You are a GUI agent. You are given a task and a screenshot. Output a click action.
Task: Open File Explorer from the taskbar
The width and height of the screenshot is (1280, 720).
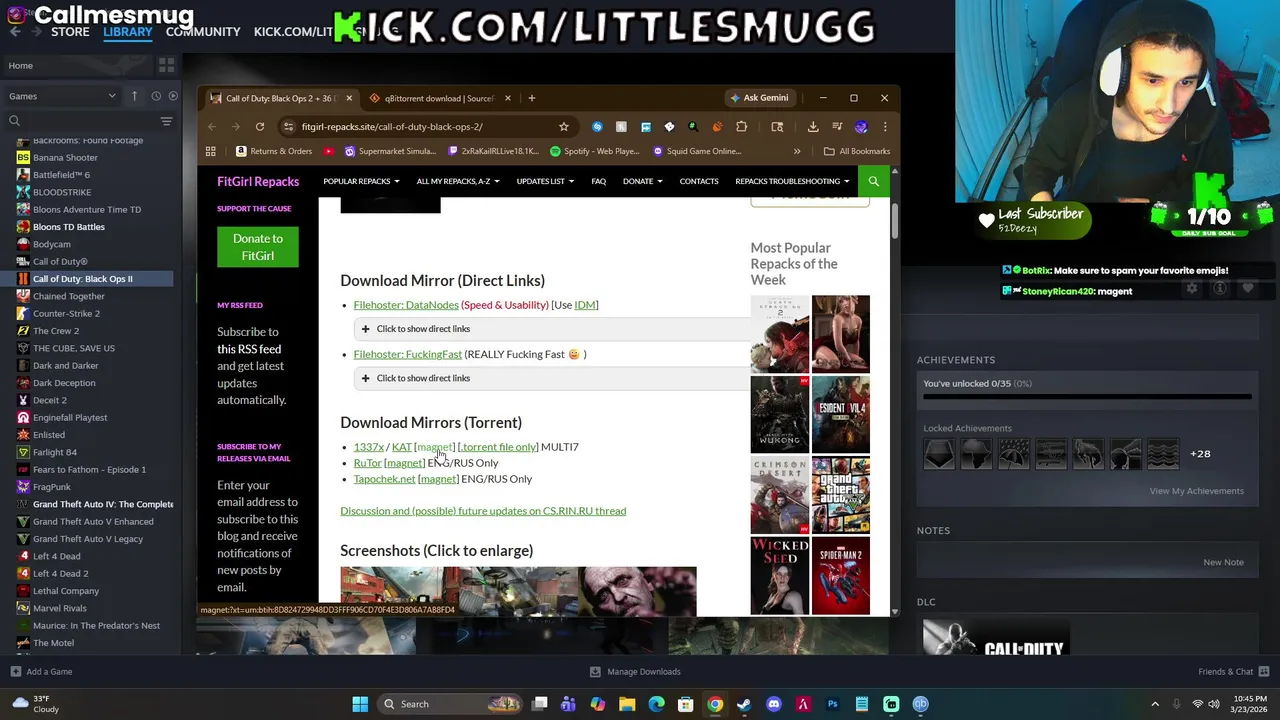pyautogui.click(x=627, y=704)
